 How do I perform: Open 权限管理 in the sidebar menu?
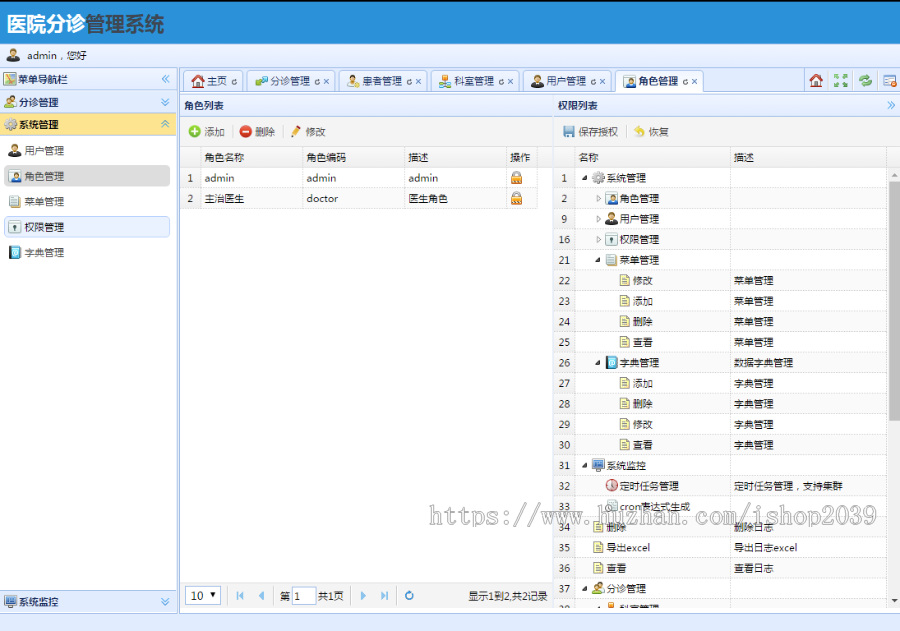point(87,227)
